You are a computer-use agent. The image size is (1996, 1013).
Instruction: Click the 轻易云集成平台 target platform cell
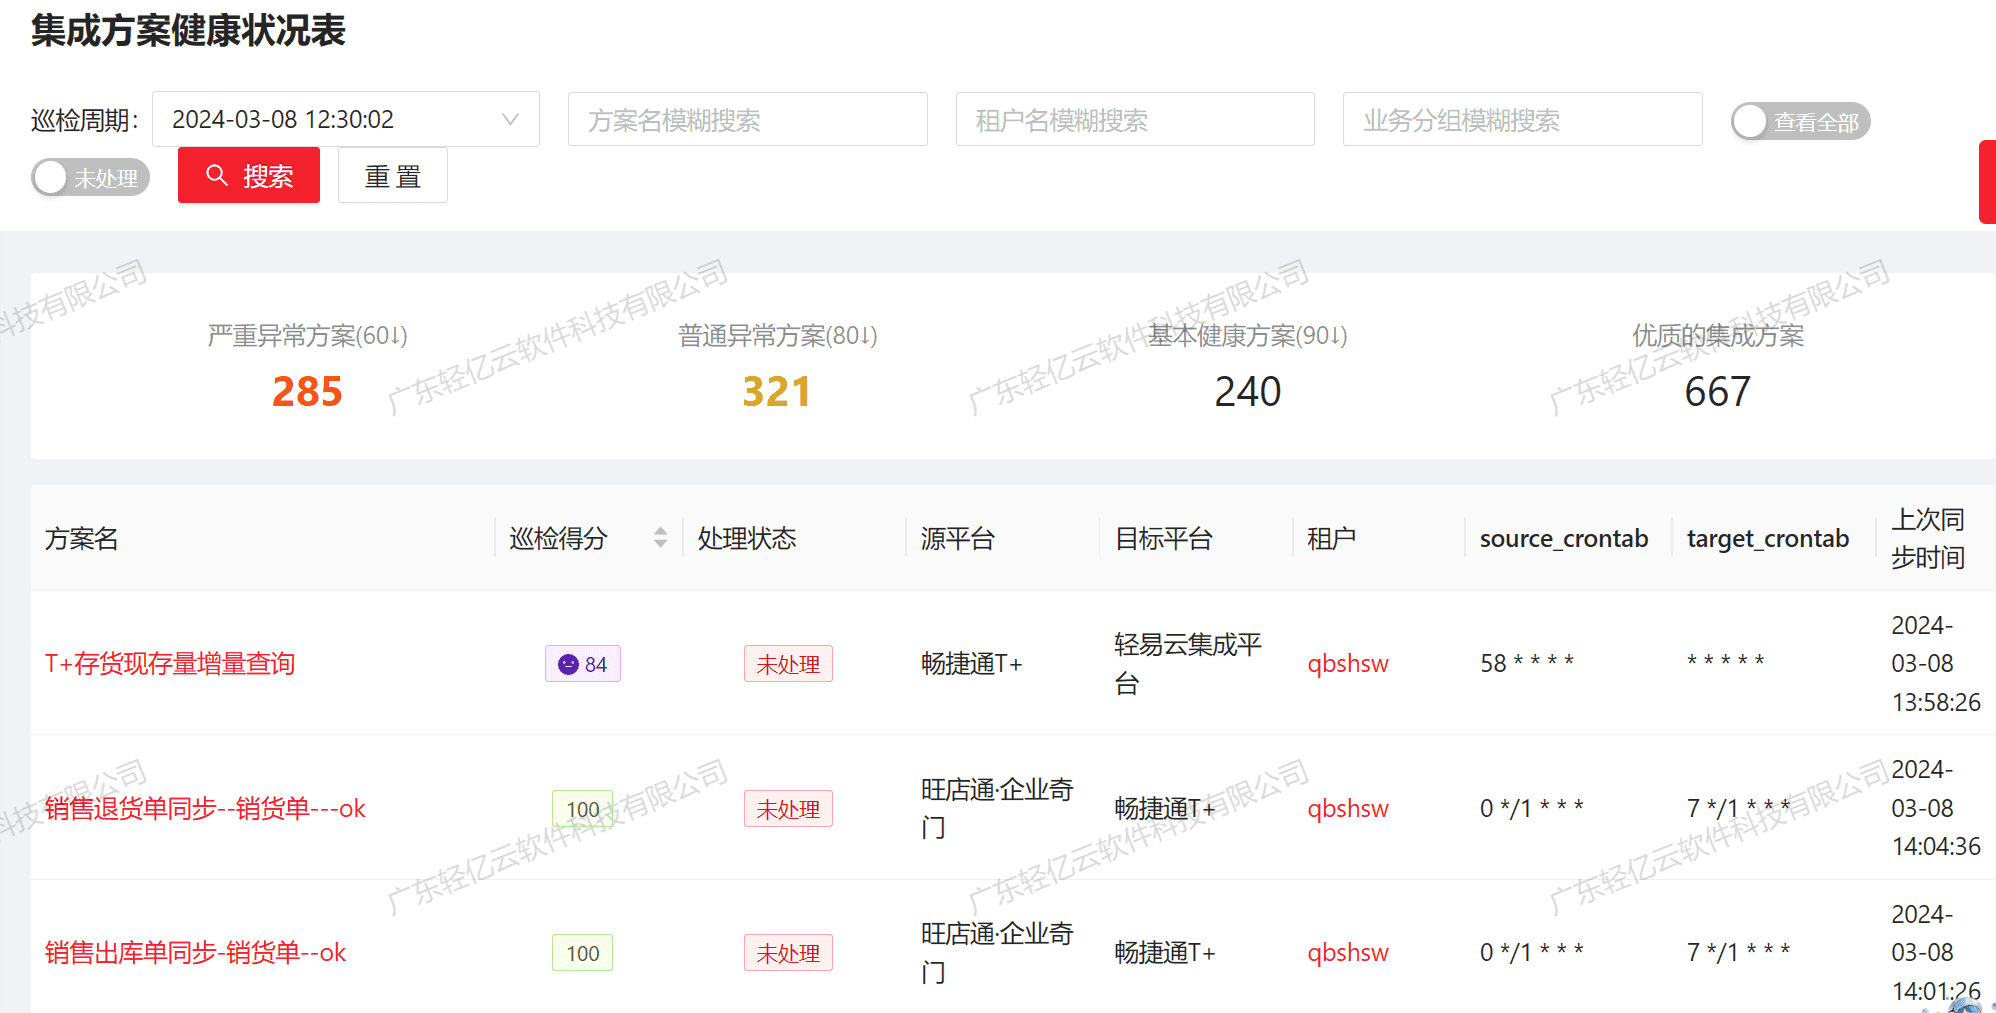pos(1188,663)
